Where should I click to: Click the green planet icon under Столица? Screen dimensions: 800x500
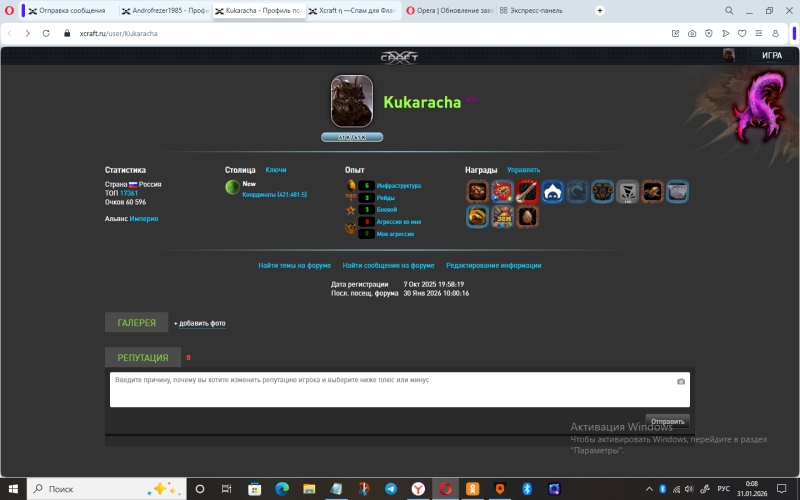[232, 186]
